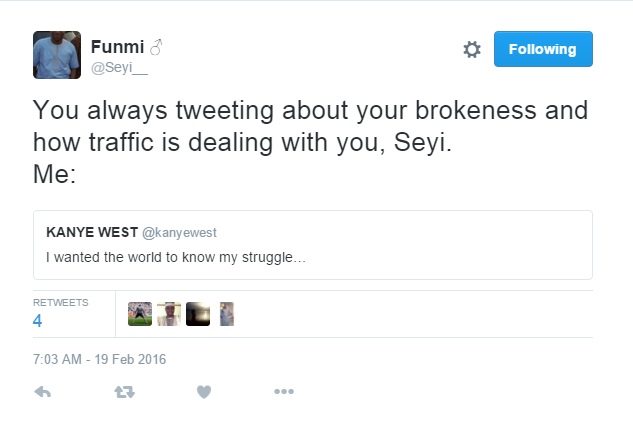This screenshot has height=433, width=633.
Task: Open the soccer field retweeter avatar
Action: point(140,314)
